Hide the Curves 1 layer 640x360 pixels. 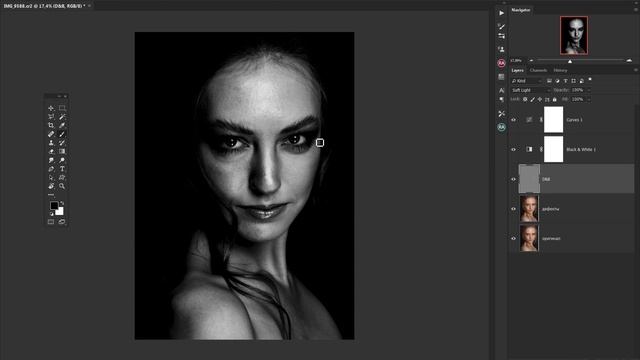pos(513,120)
